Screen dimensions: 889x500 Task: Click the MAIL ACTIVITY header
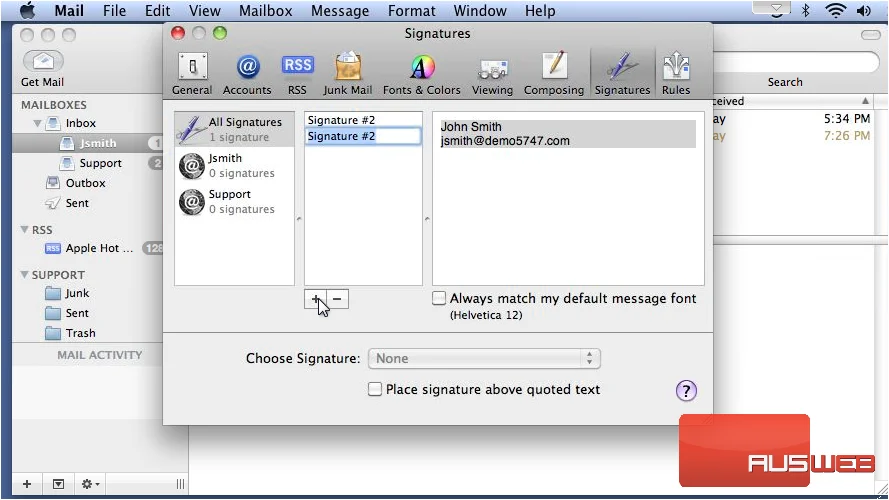click(99, 355)
